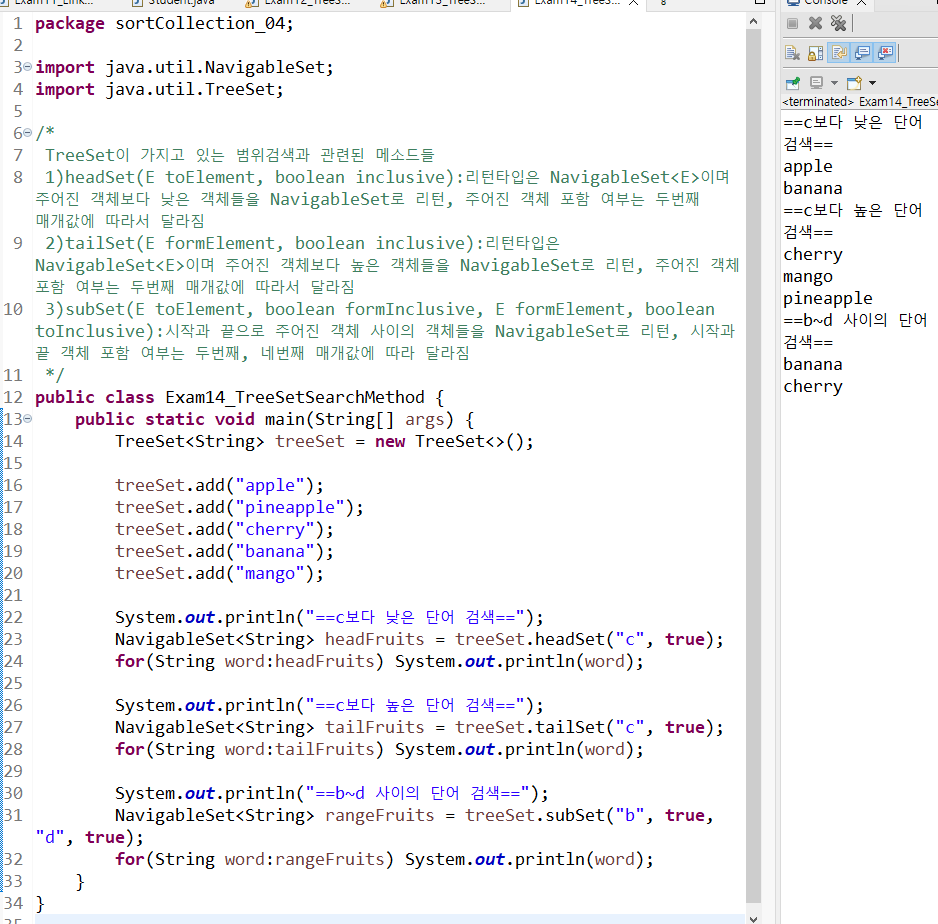938x924 pixels.
Task: Click the editor vertical scrollbar thumb
Action: (x=753, y=465)
